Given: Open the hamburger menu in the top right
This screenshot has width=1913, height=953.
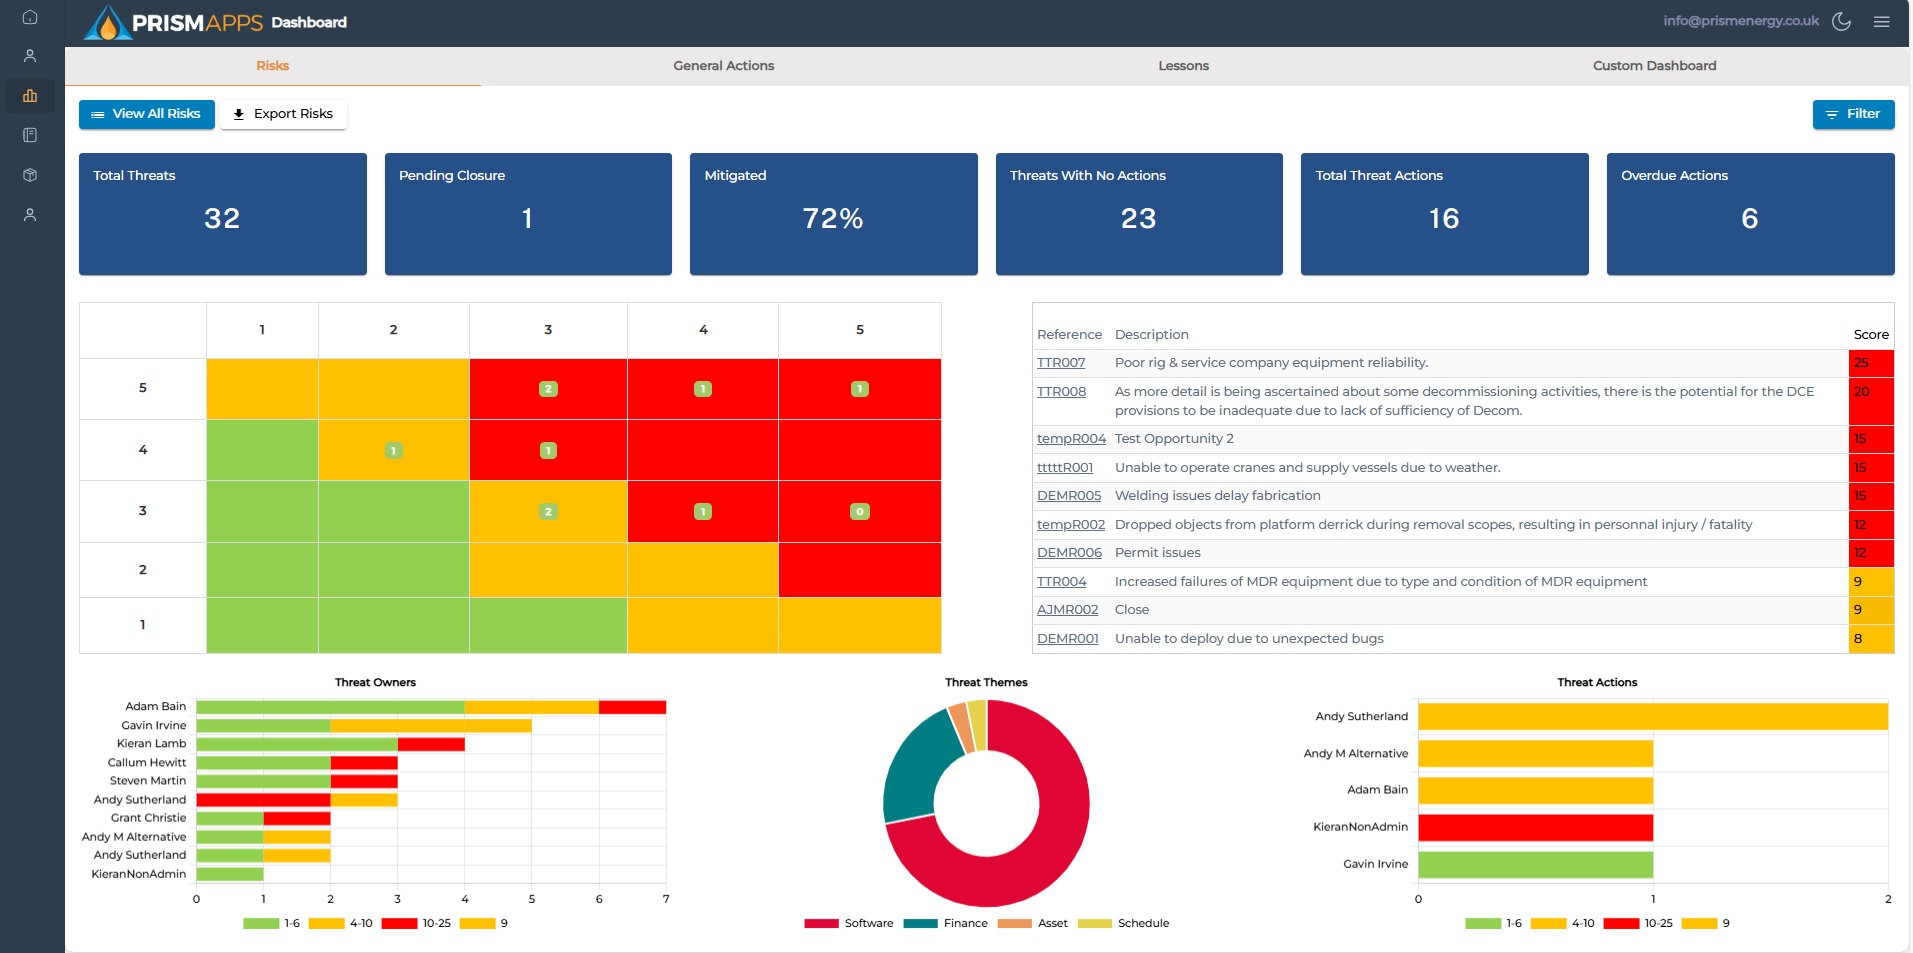Looking at the screenshot, I should [1881, 21].
